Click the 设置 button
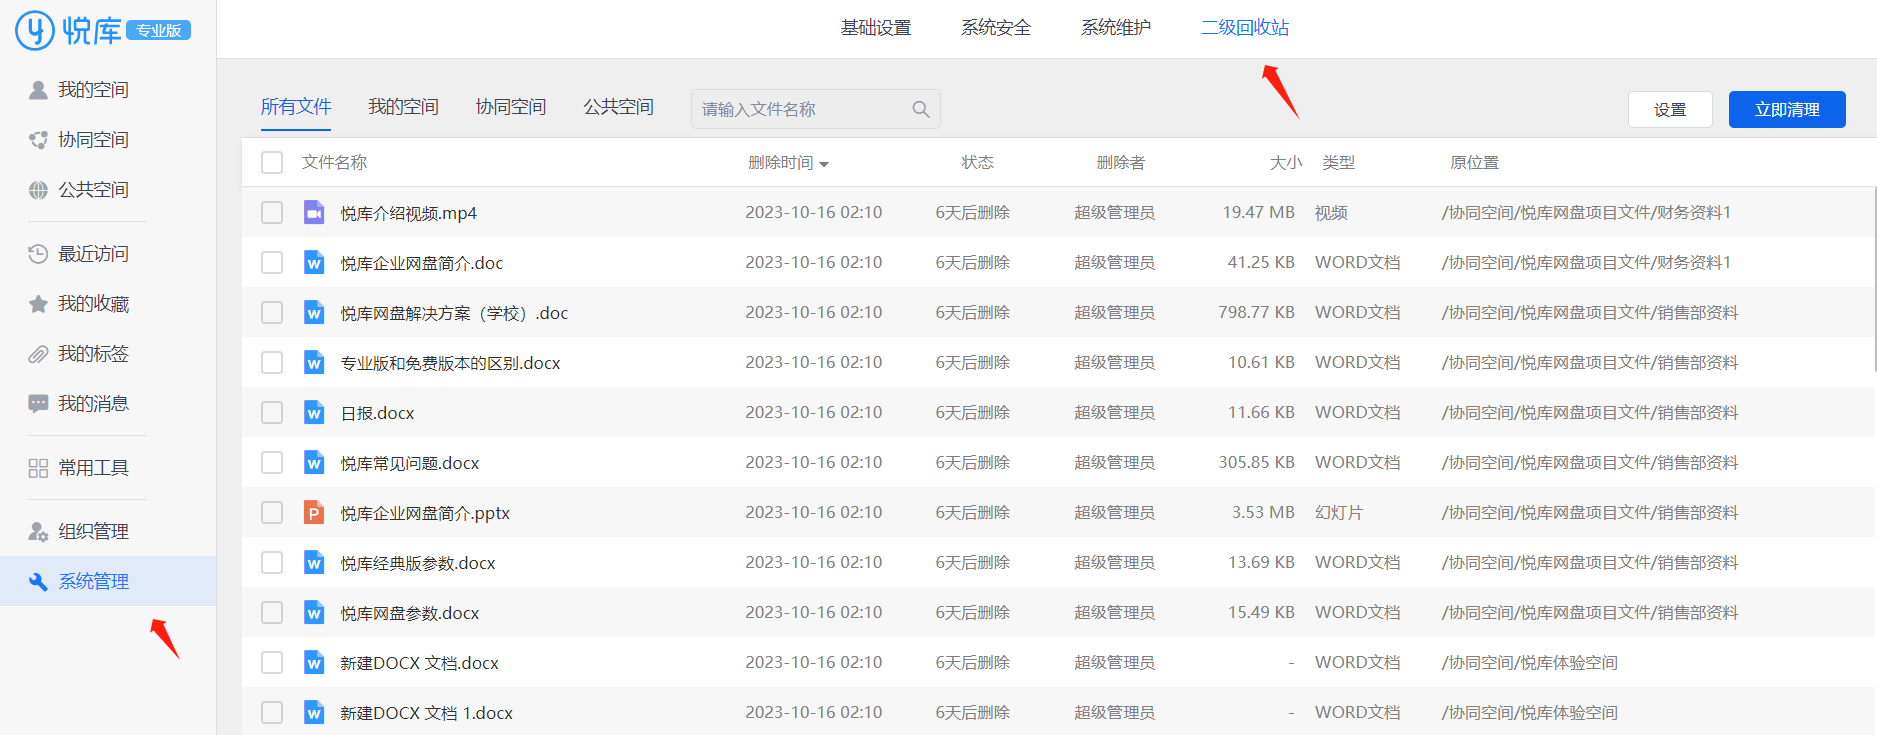 1670,109
